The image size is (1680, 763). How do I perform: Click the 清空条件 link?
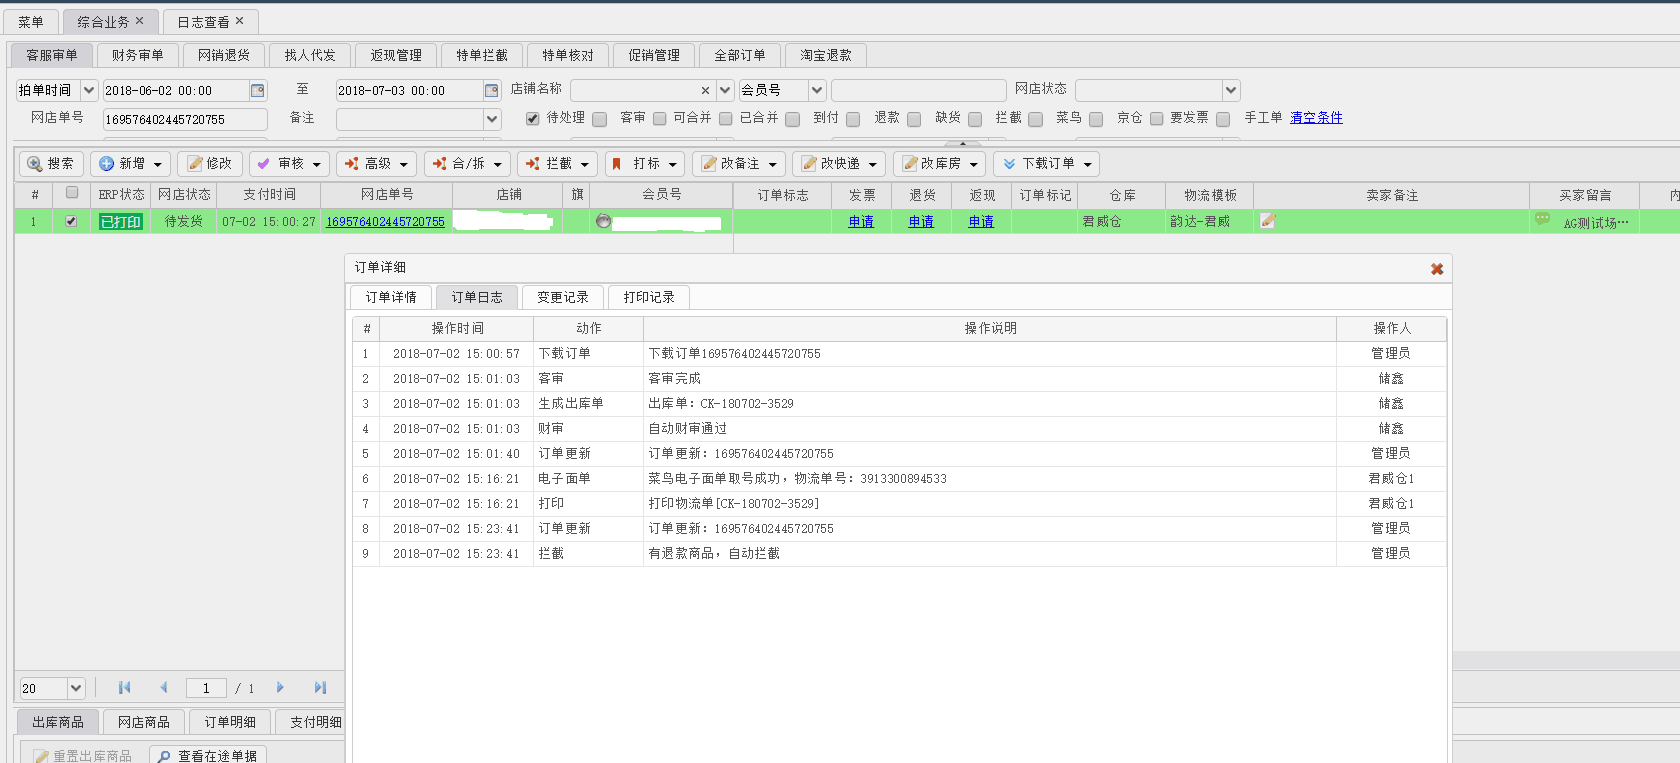pos(1316,118)
